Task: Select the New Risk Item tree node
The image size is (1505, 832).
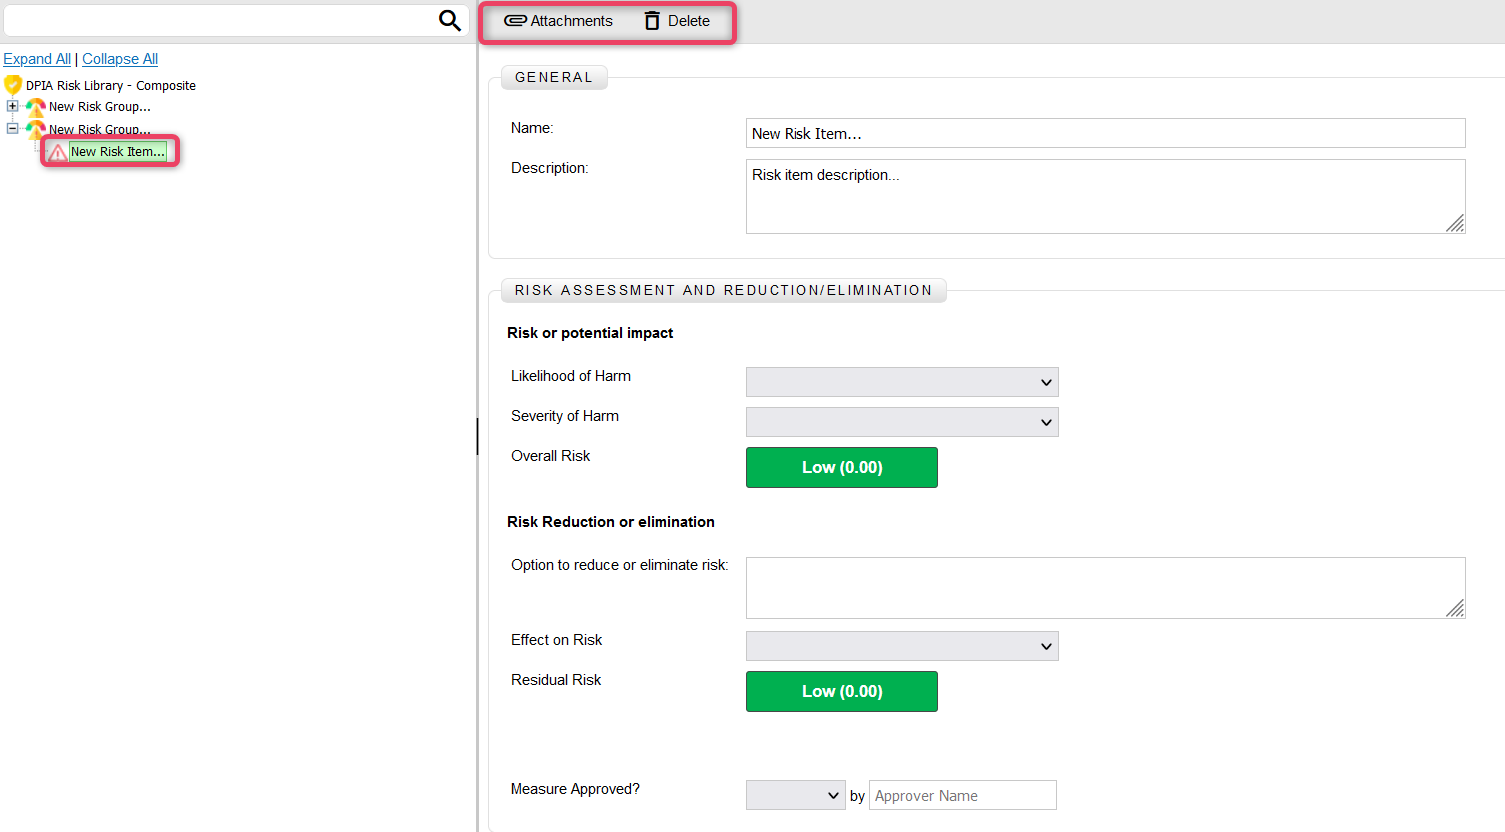Action: (118, 152)
